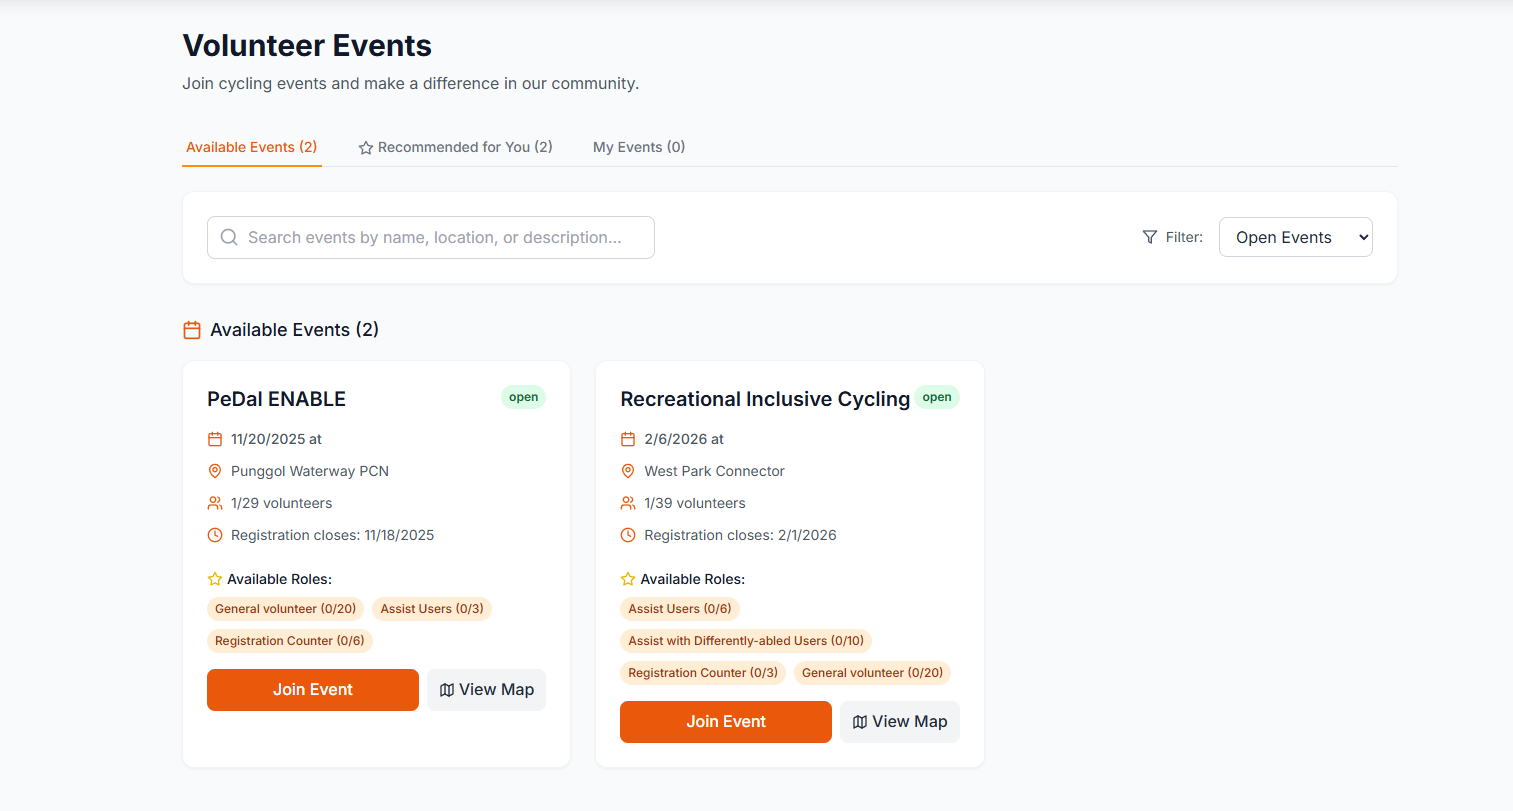
Task: Click volunteers icon next to 1/39 volunteers
Action: pos(628,503)
